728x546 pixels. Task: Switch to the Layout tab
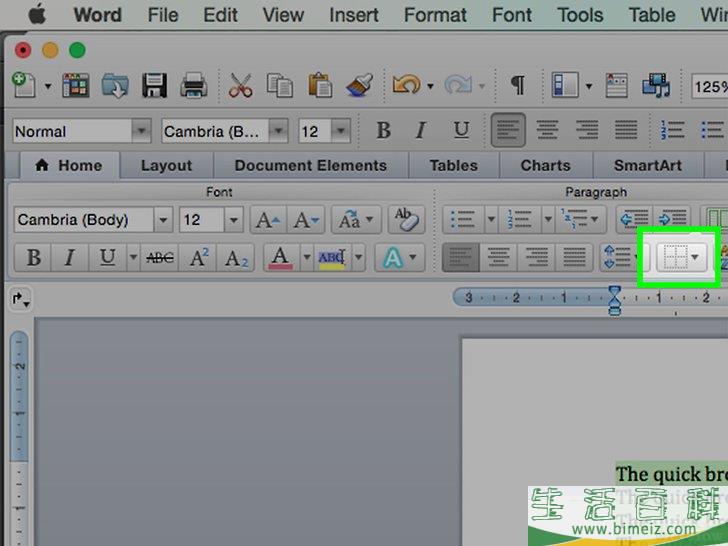(x=166, y=165)
